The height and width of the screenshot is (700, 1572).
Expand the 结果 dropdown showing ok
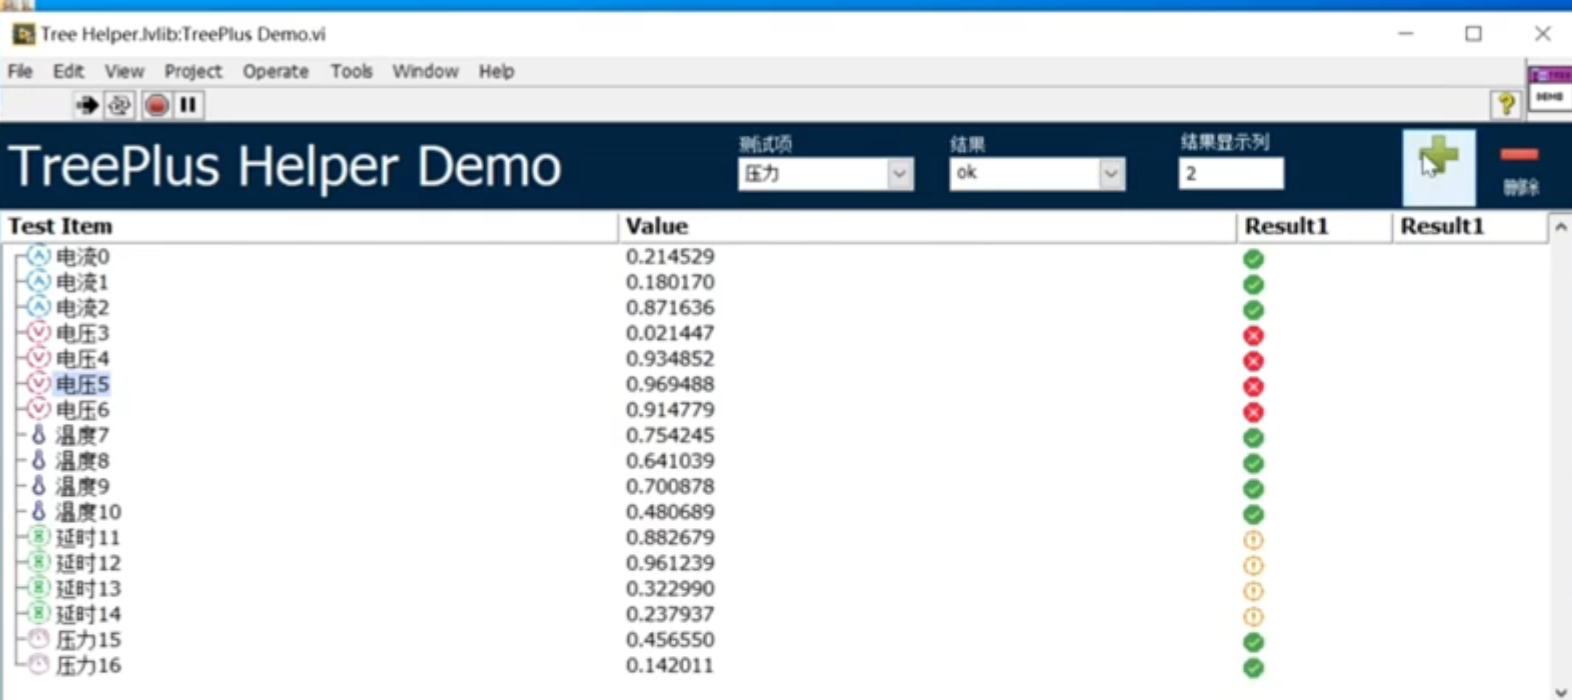pos(1111,174)
